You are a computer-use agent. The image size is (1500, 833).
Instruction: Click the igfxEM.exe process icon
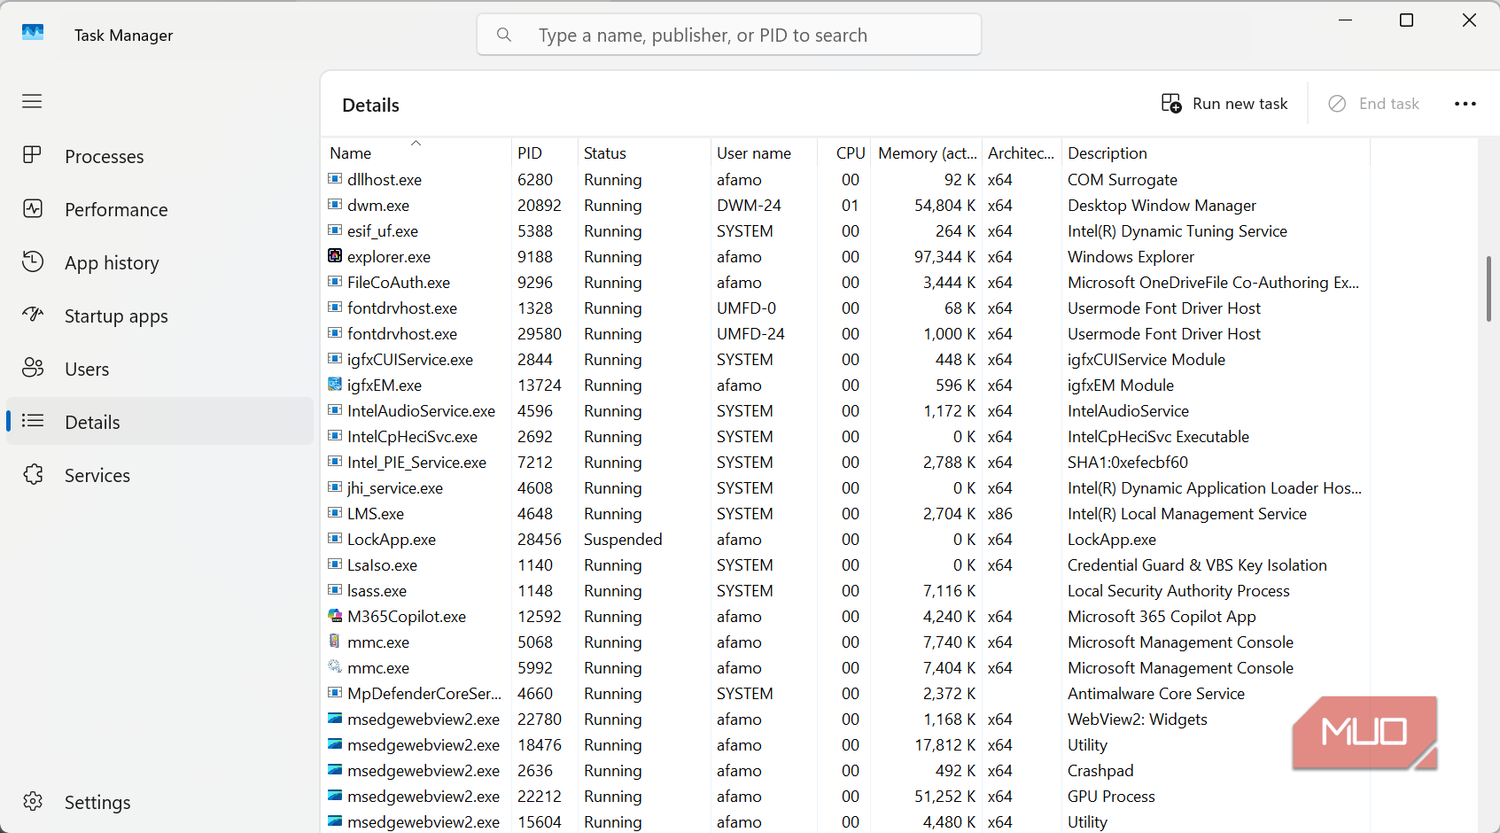(x=335, y=384)
